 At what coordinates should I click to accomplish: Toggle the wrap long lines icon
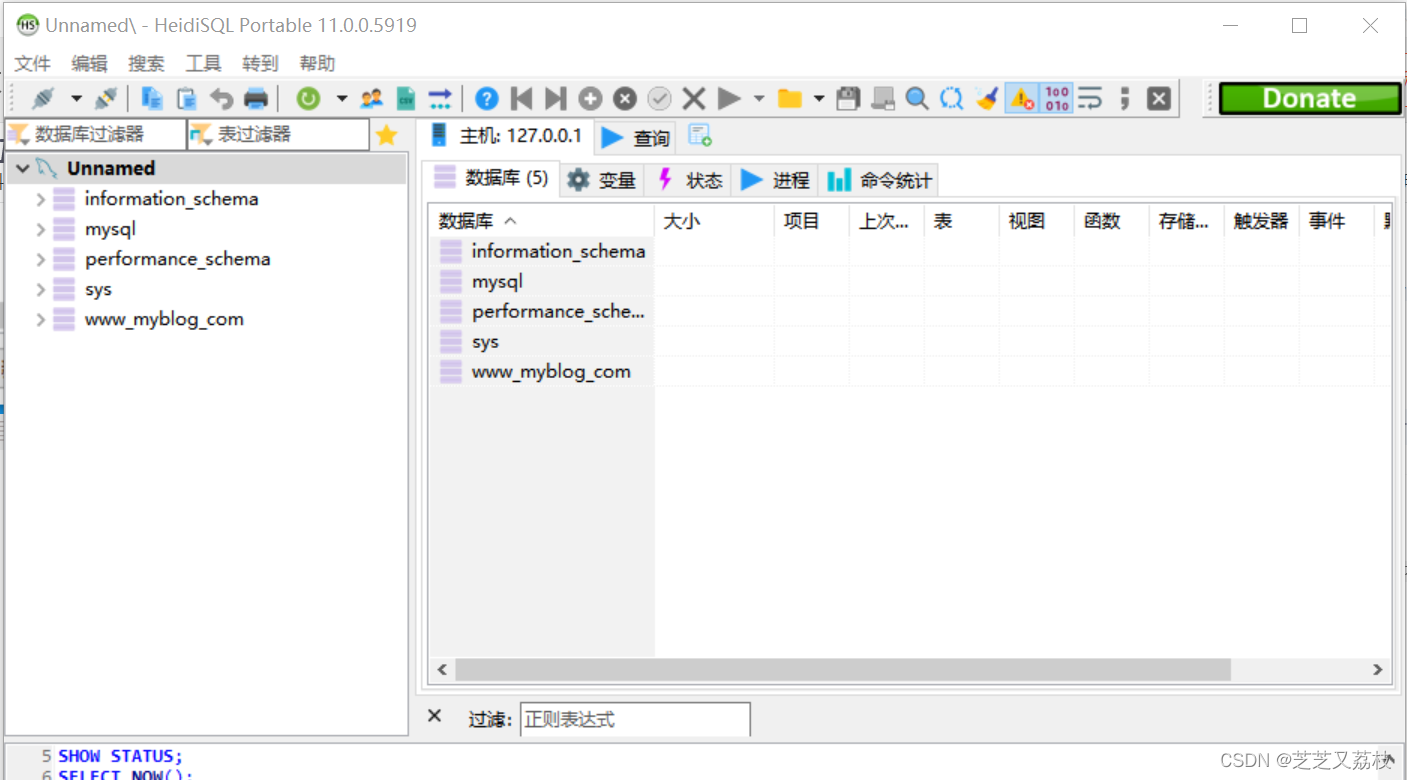(x=1090, y=98)
